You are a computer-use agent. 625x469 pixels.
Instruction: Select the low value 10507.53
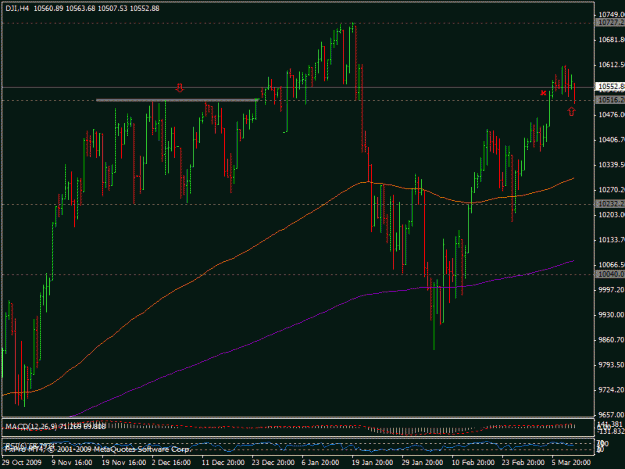[x=112, y=8]
